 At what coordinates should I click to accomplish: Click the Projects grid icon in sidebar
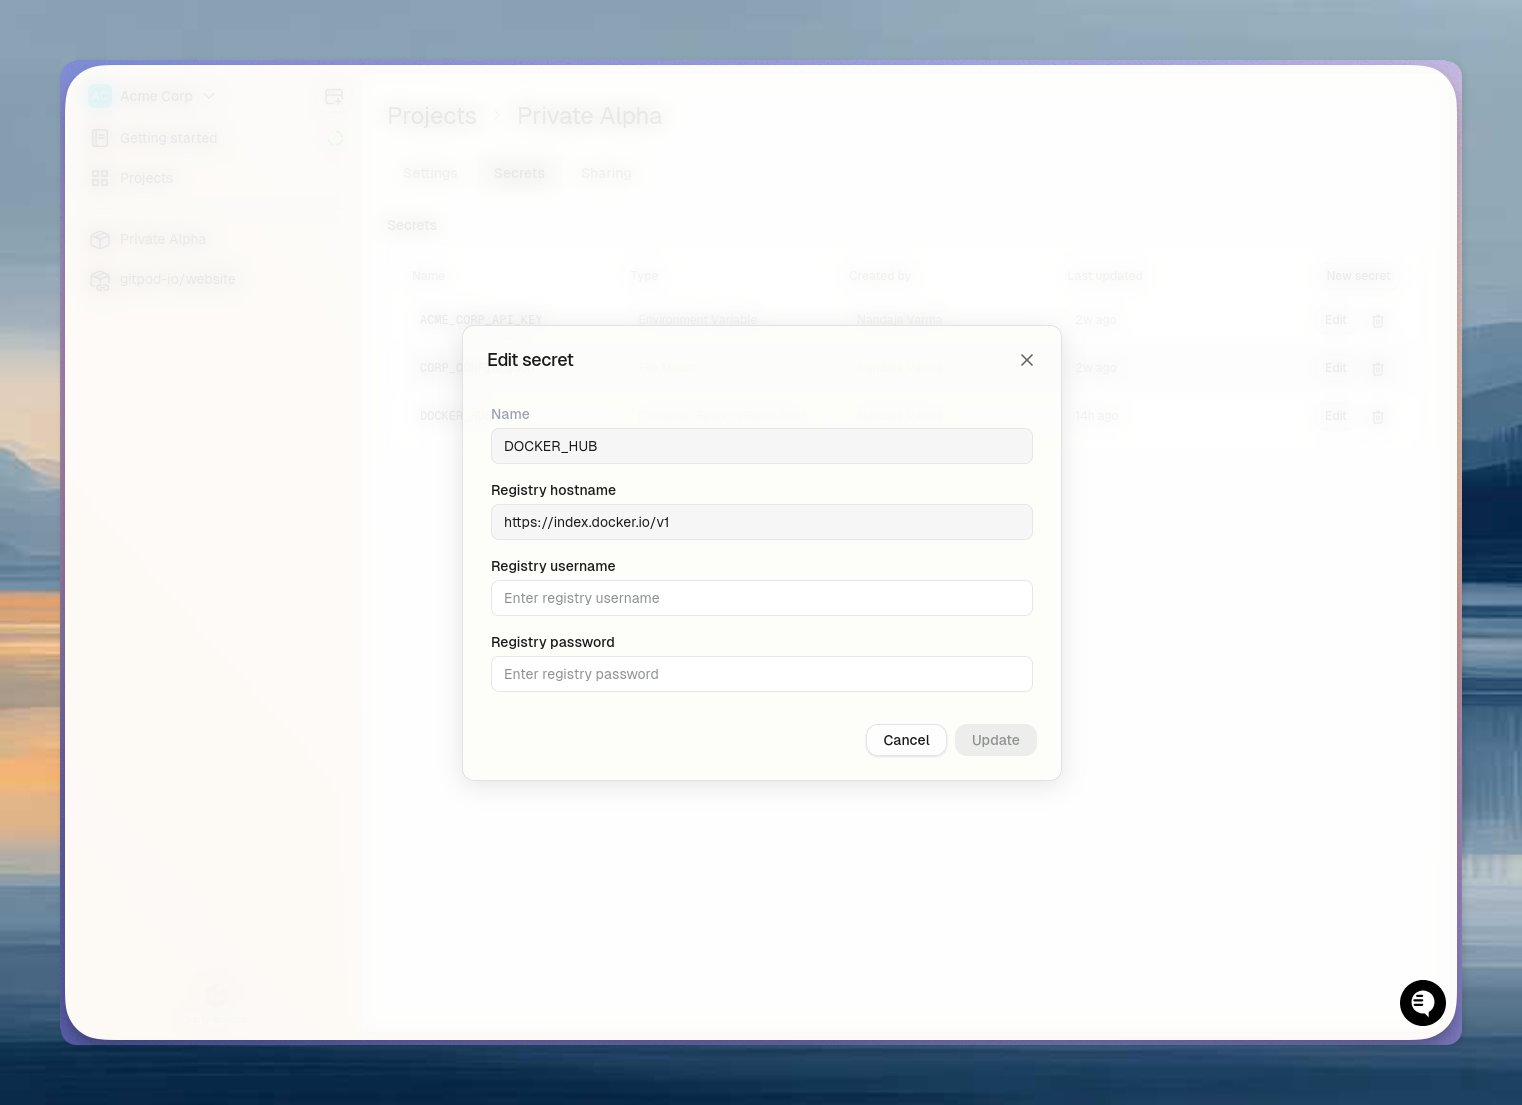point(100,178)
